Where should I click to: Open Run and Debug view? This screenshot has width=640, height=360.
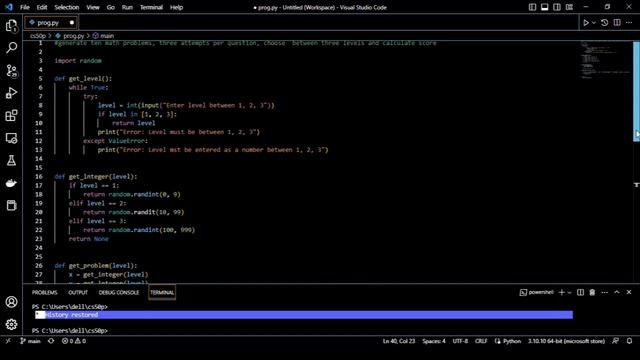click(x=11, y=93)
